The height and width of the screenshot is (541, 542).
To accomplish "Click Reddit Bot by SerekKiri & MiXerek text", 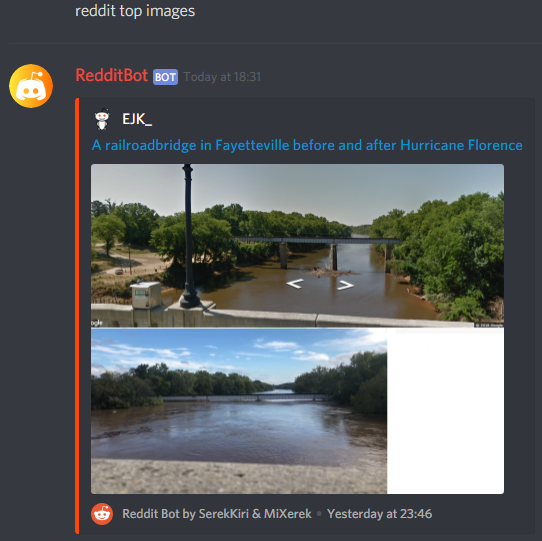I will pos(217,514).
